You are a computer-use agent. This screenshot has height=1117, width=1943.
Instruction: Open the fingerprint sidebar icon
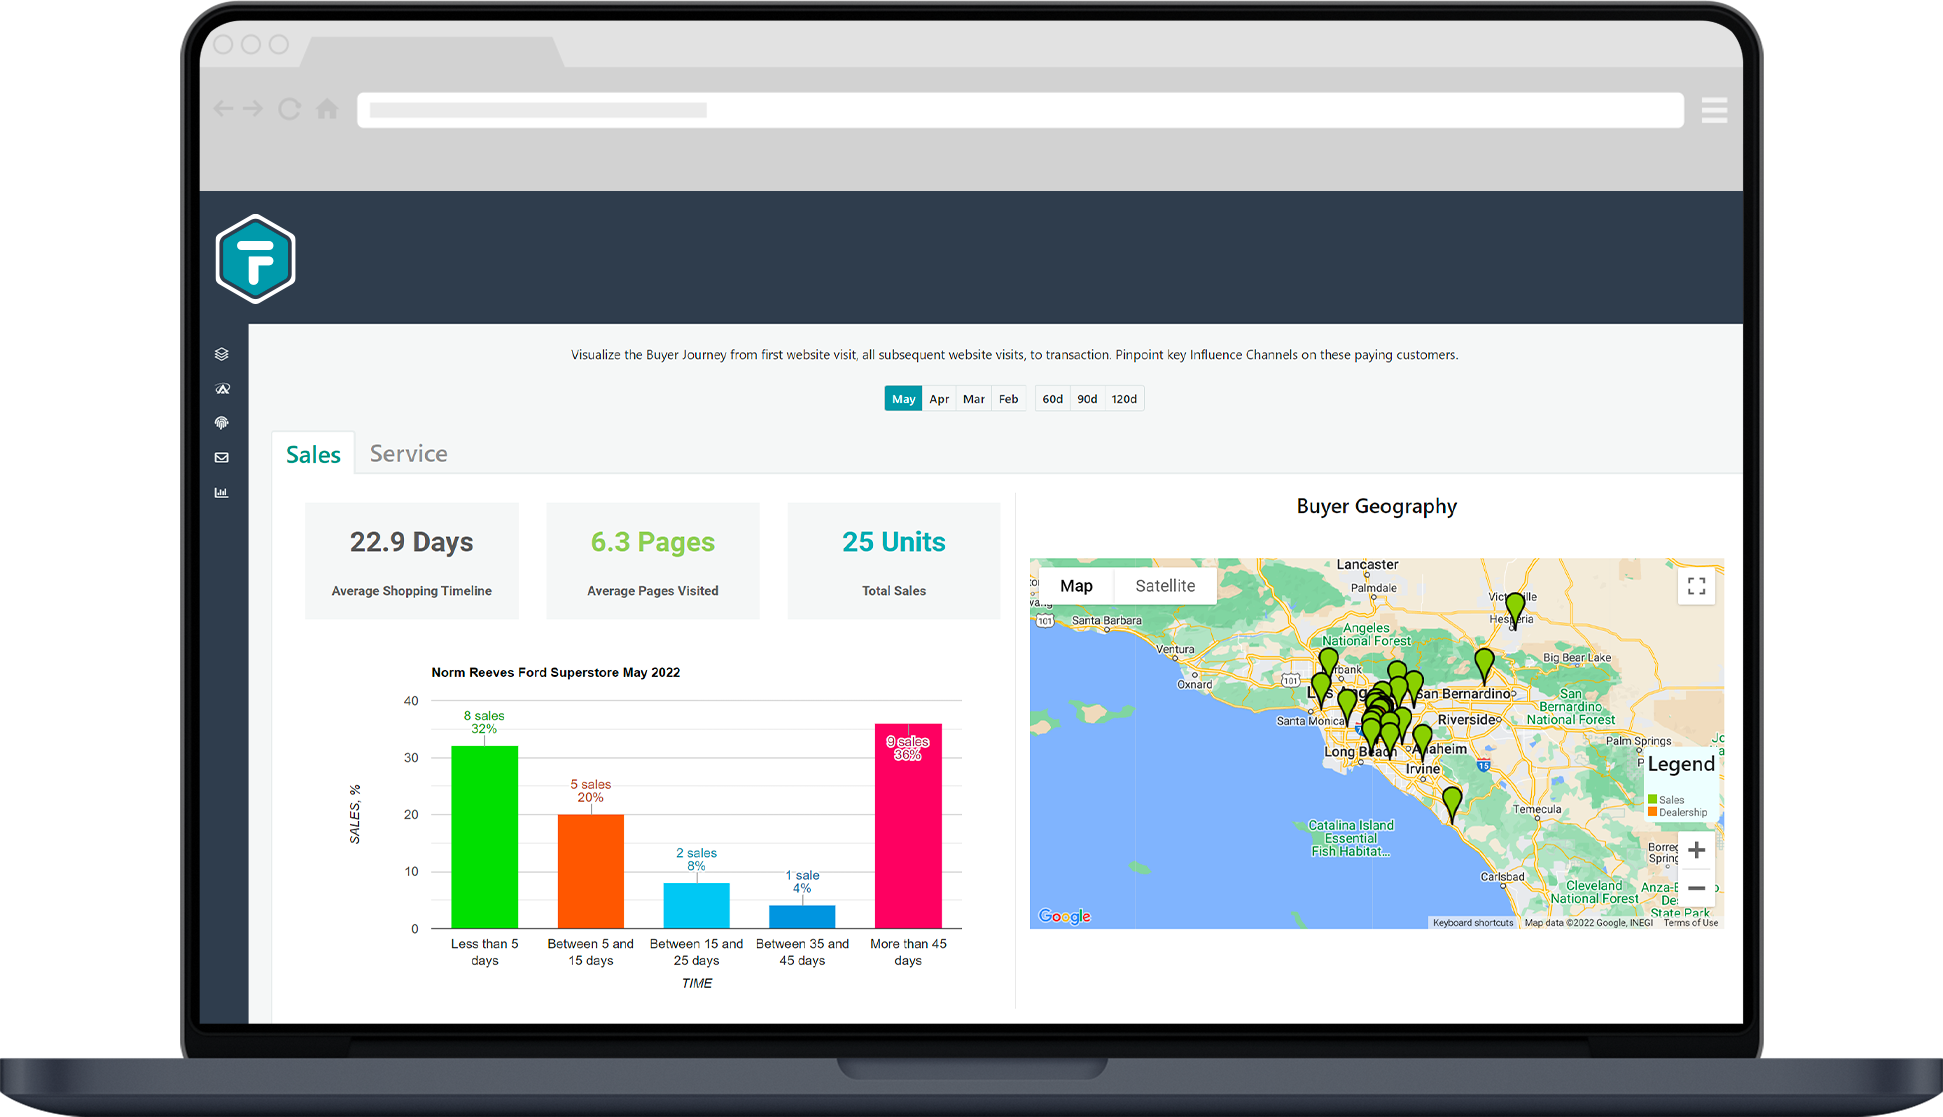click(221, 423)
